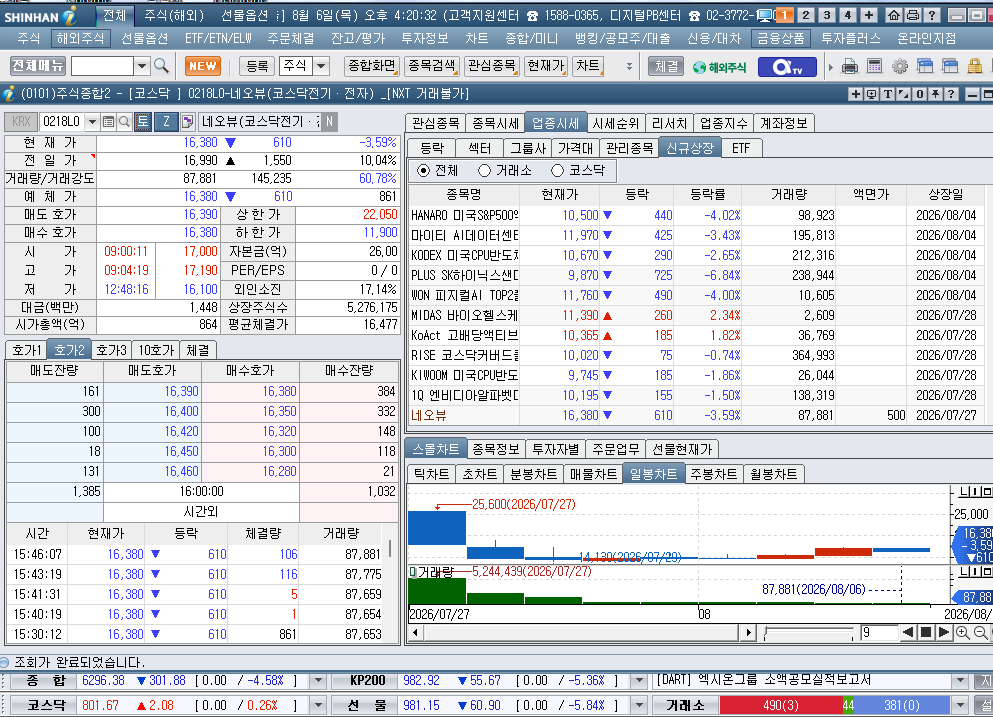Select the 네오뷰 row in the new listings table
This screenshot has height=717, width=993.
pyautogui.click(x=696, y=416)
